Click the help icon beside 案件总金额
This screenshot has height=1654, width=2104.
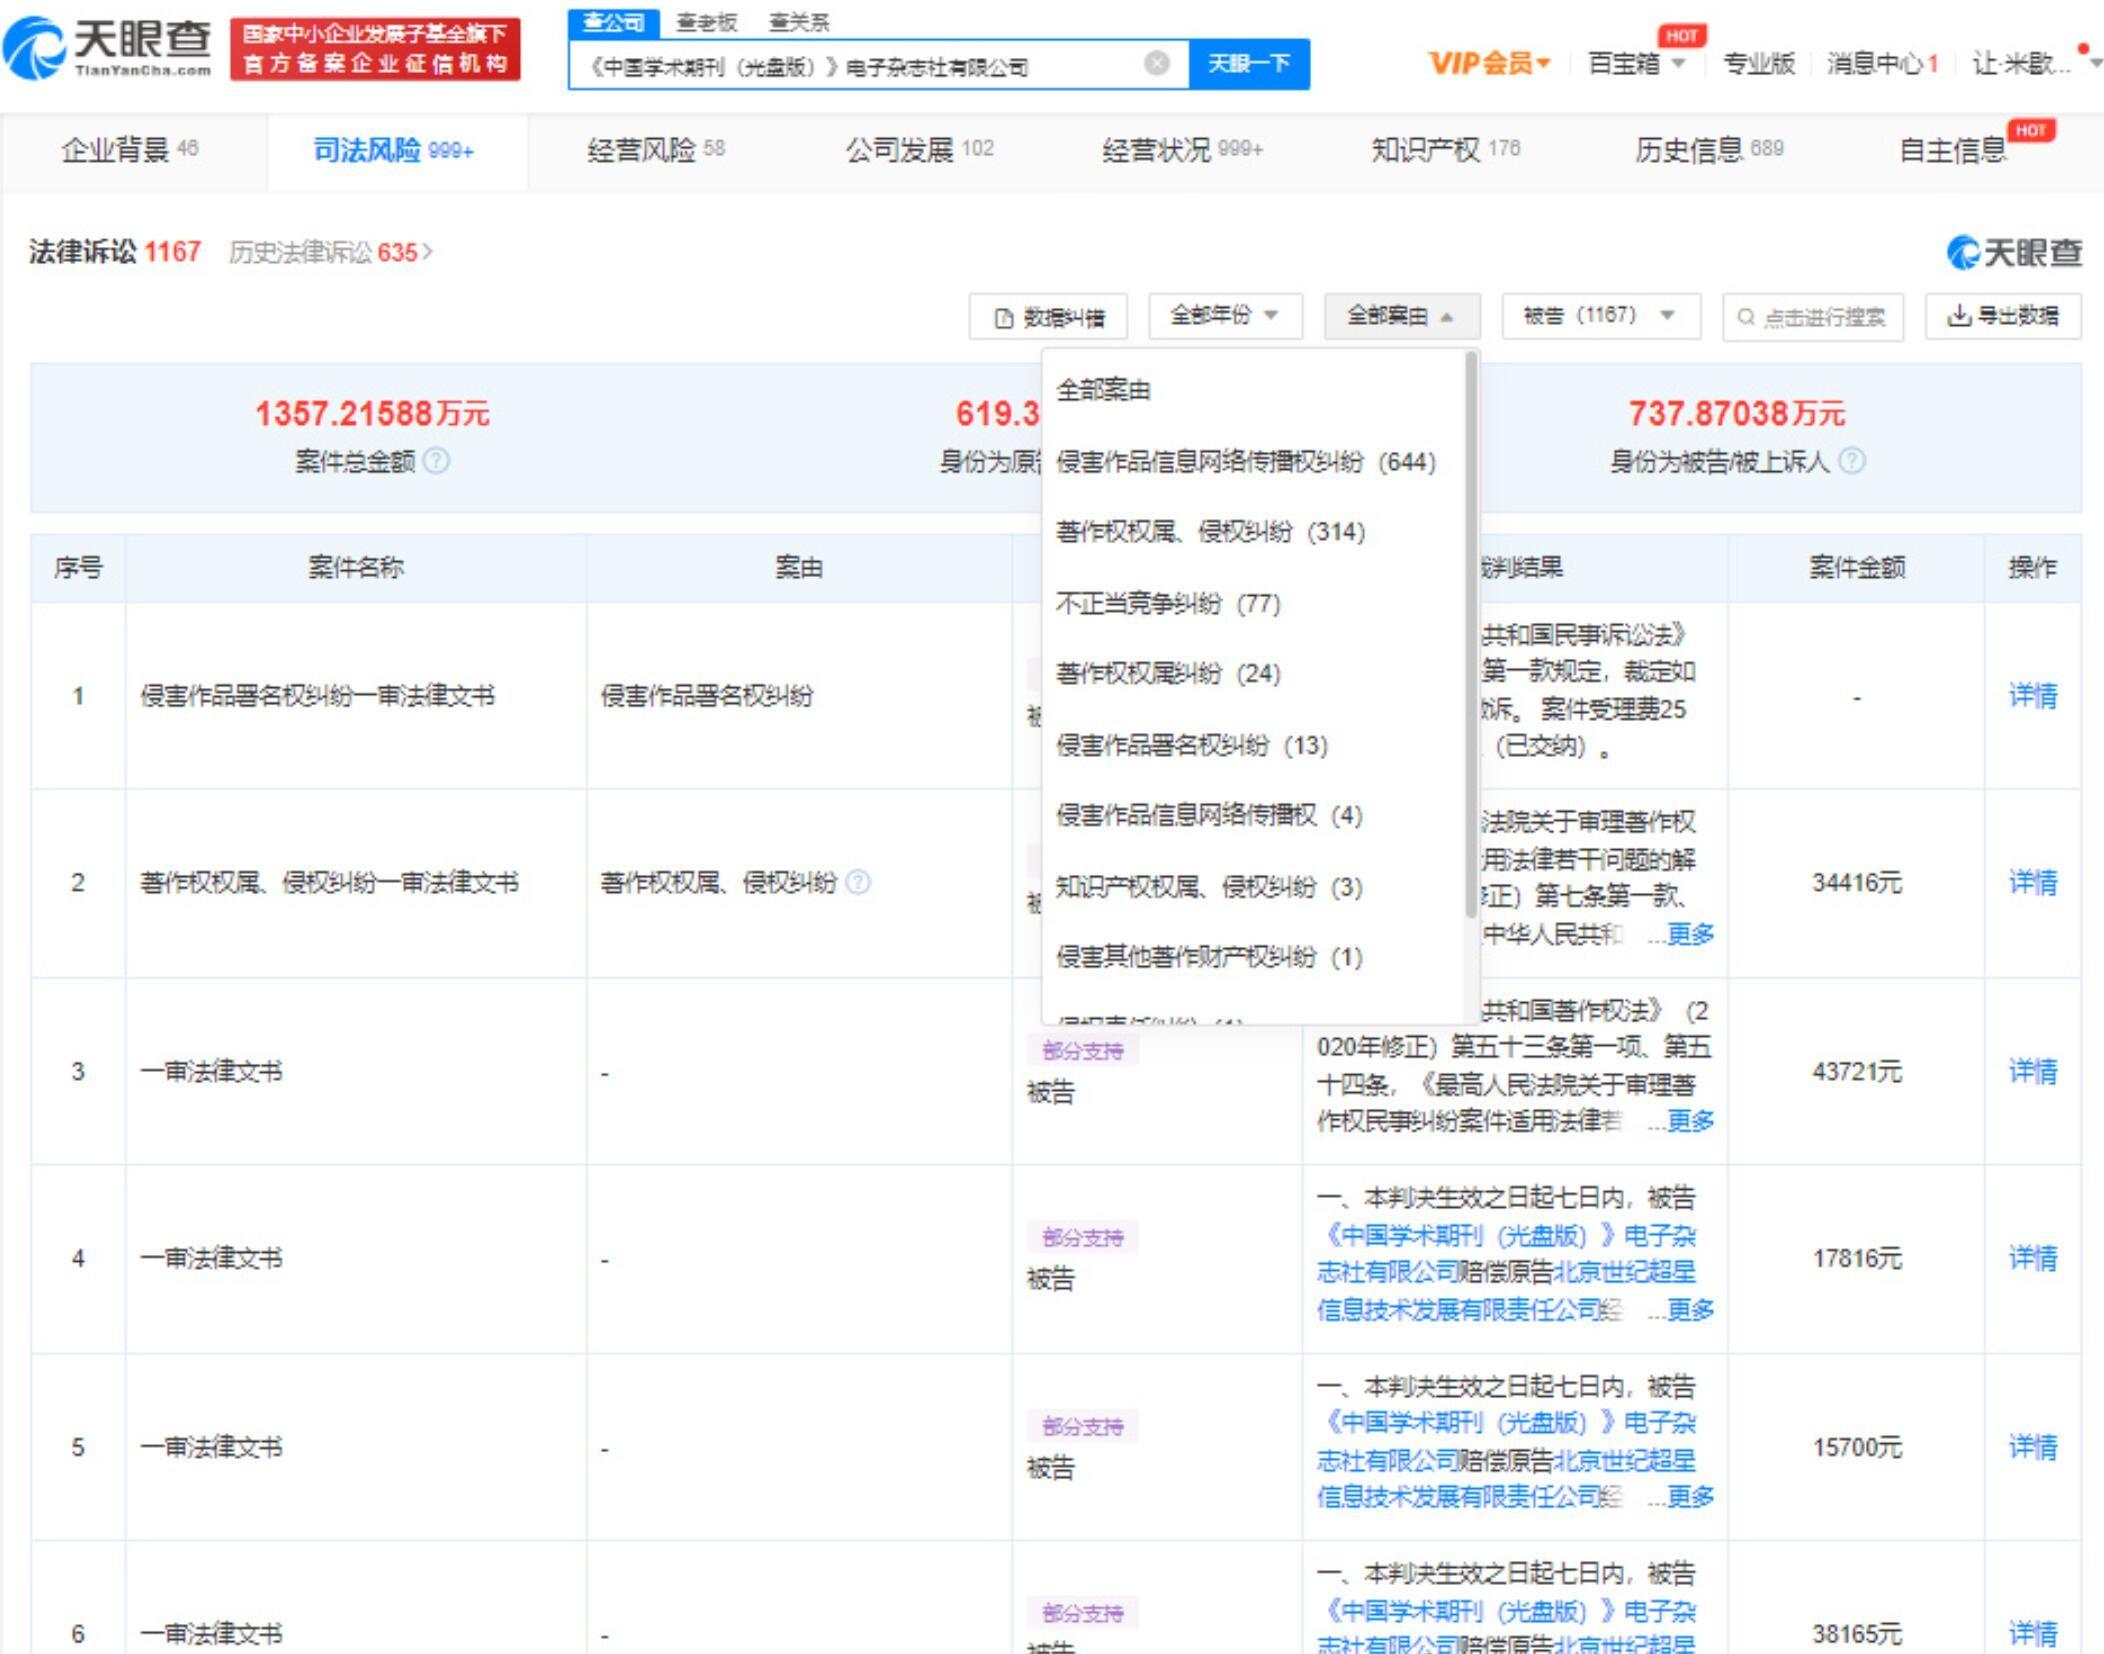pyautogui.click(x=436, y=461)
